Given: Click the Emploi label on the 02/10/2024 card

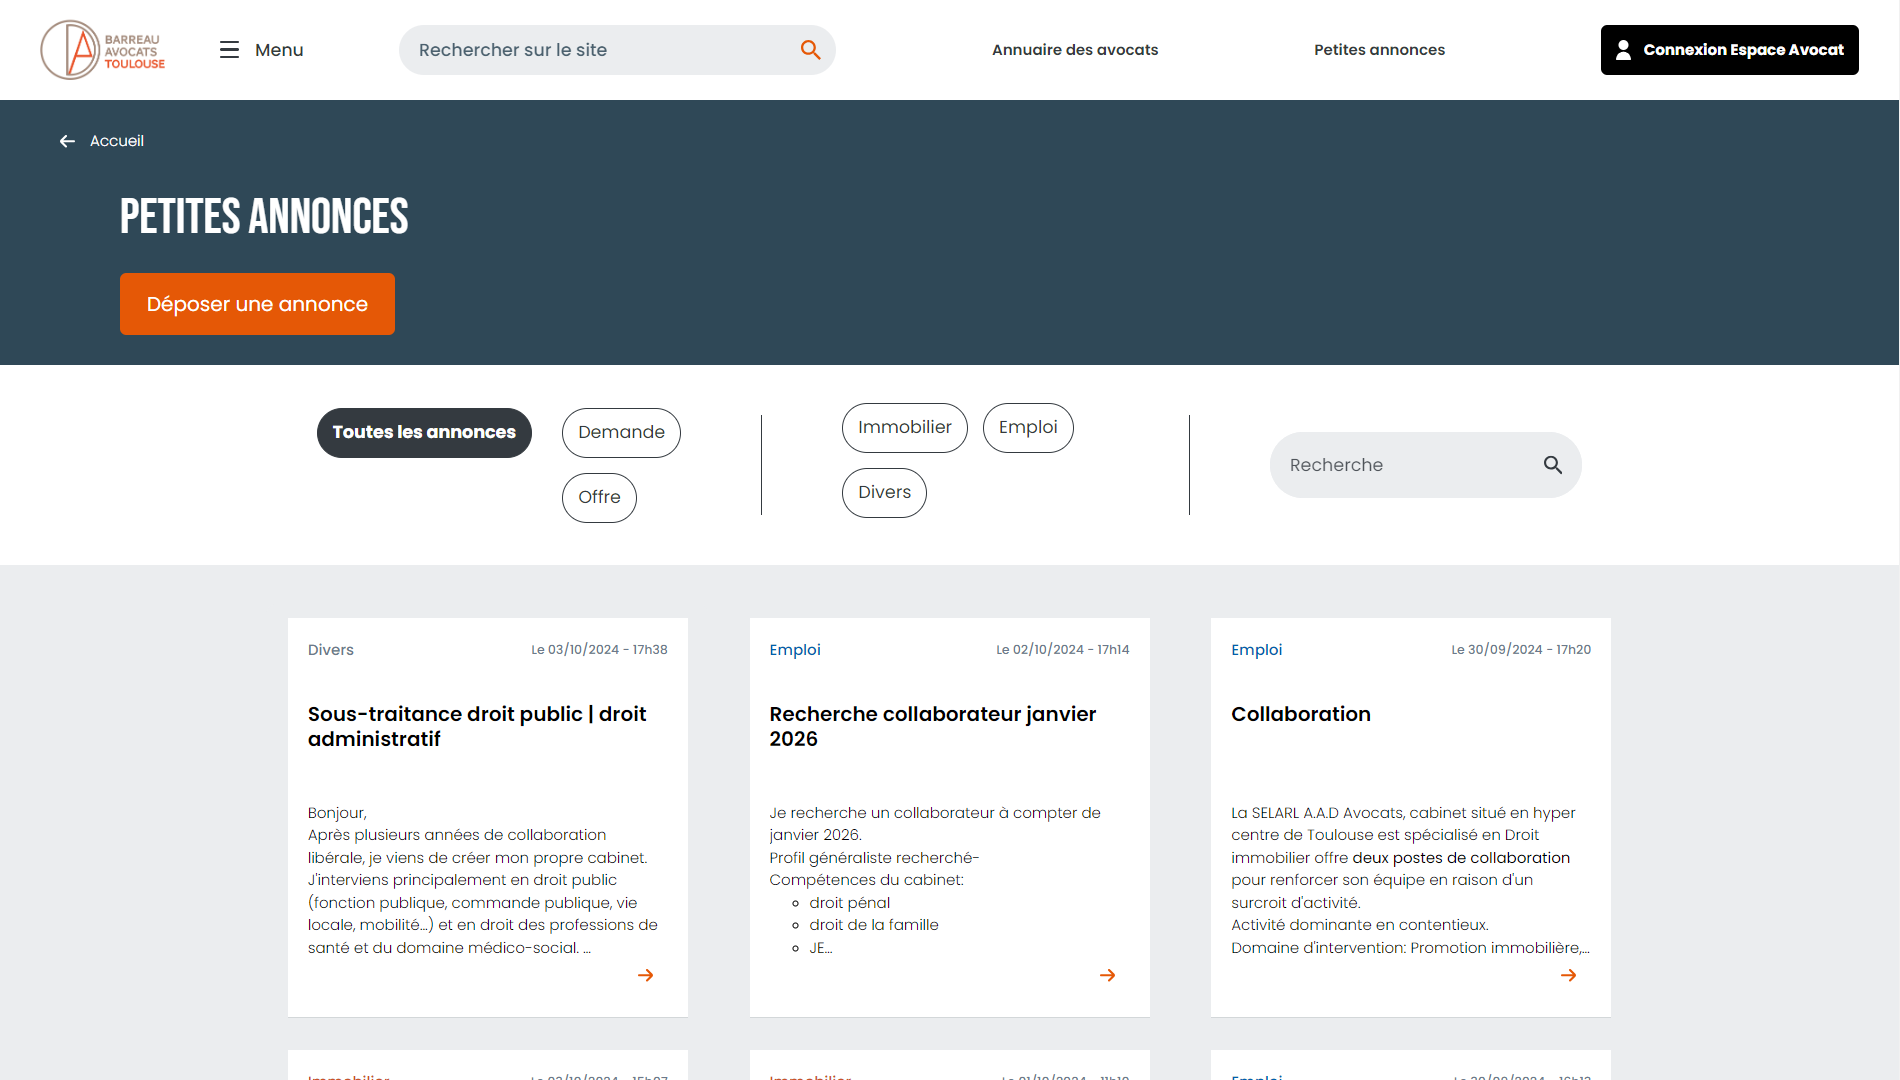Looking at the screenshot, I should tap(794, 650).
